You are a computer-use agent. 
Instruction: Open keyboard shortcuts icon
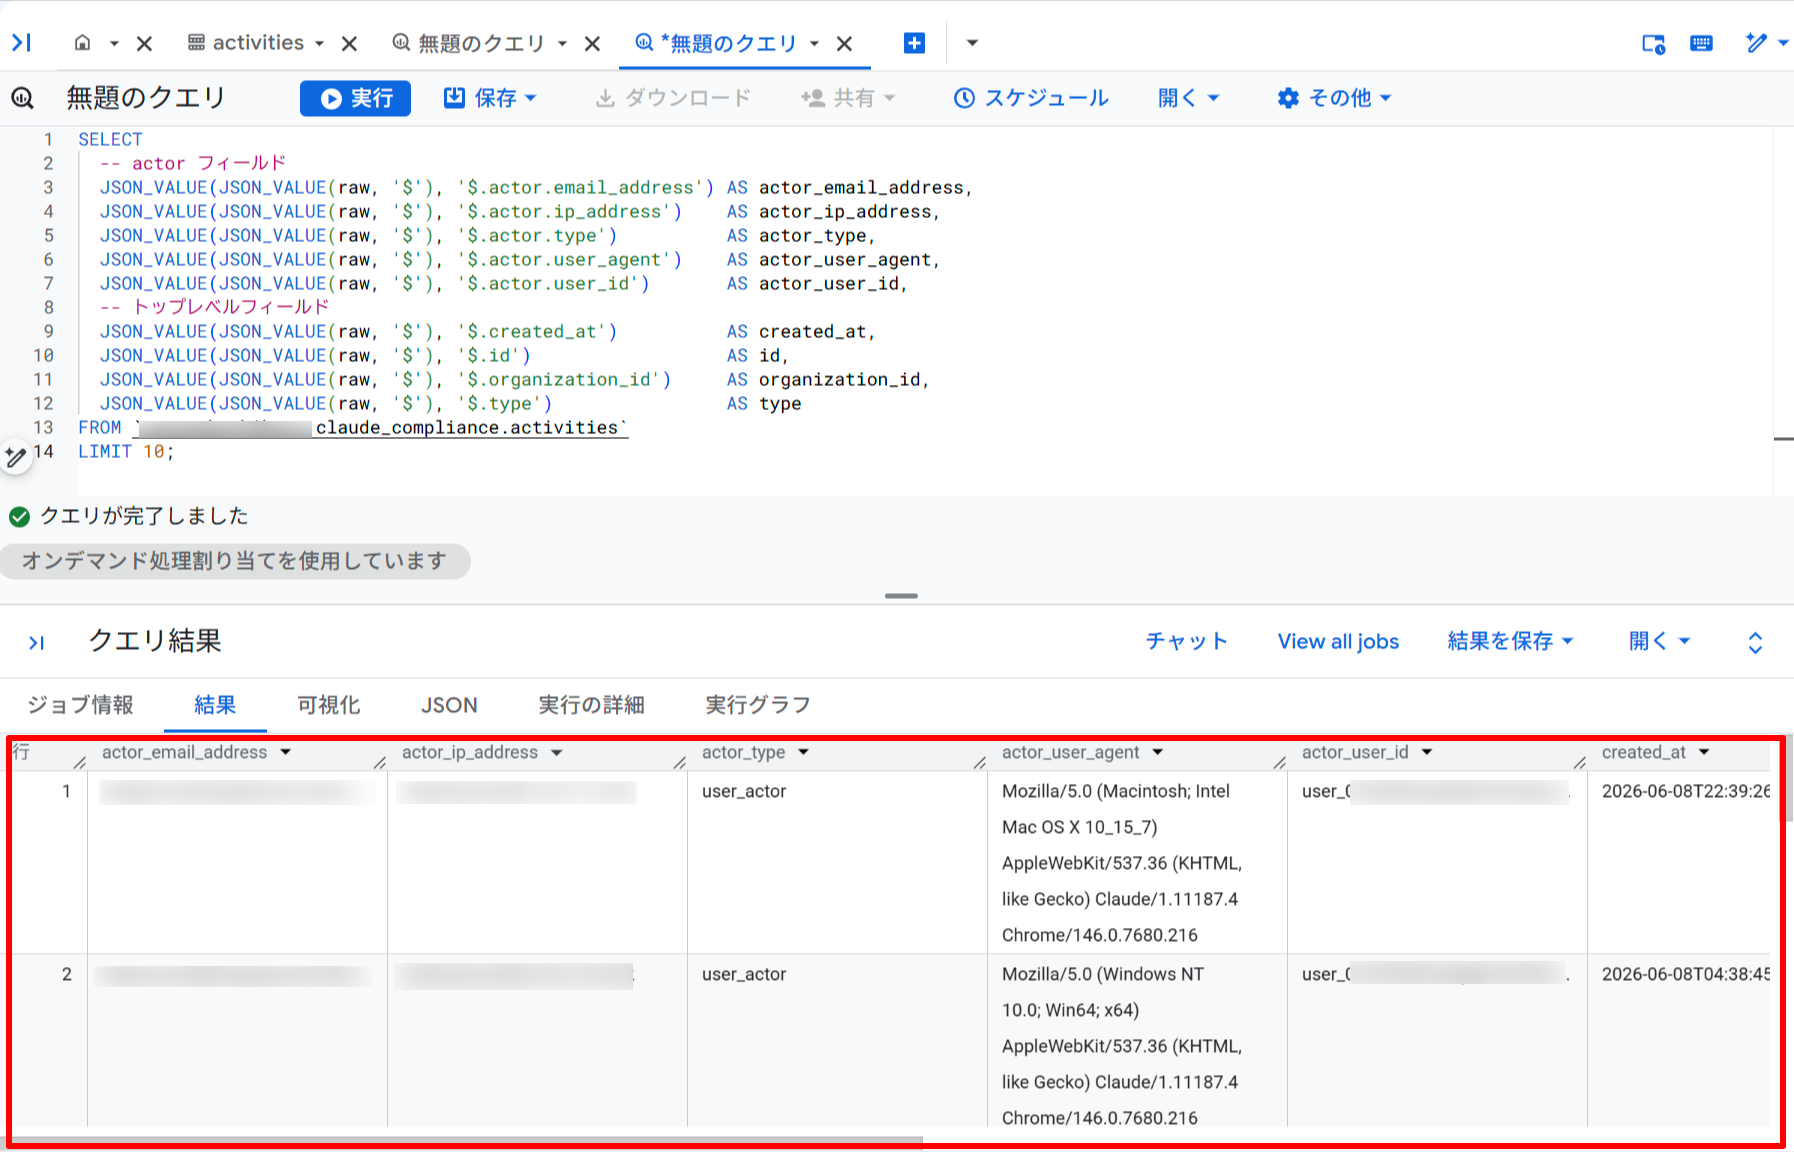(x=1701, y=43)
